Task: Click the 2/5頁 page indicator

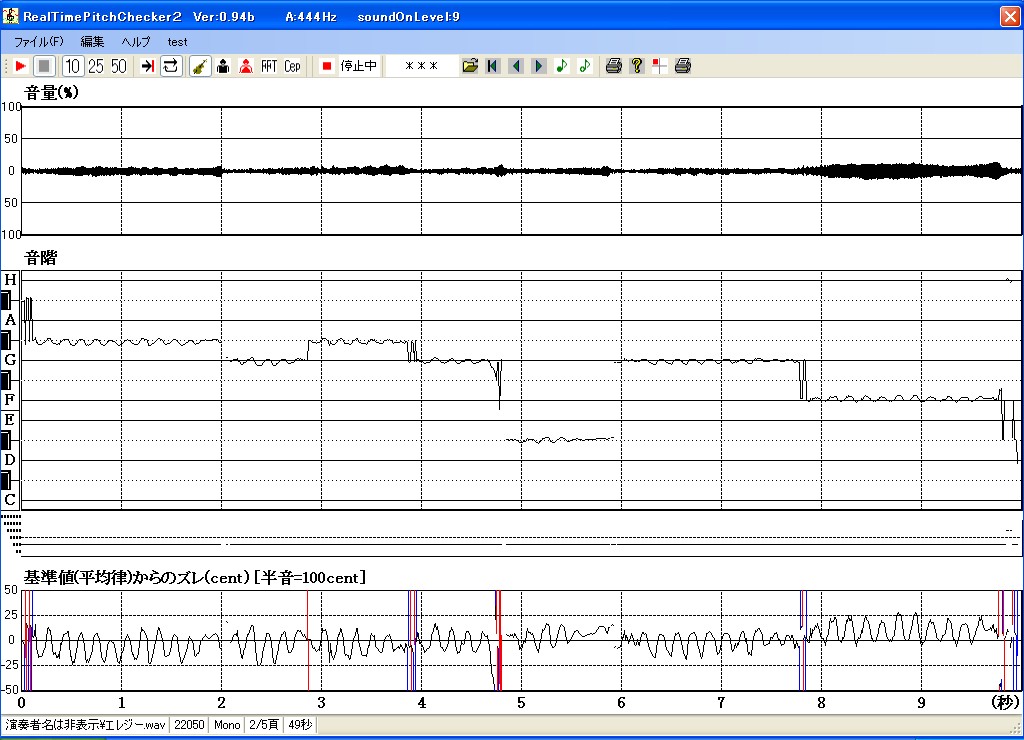Action: pos(264,724)
